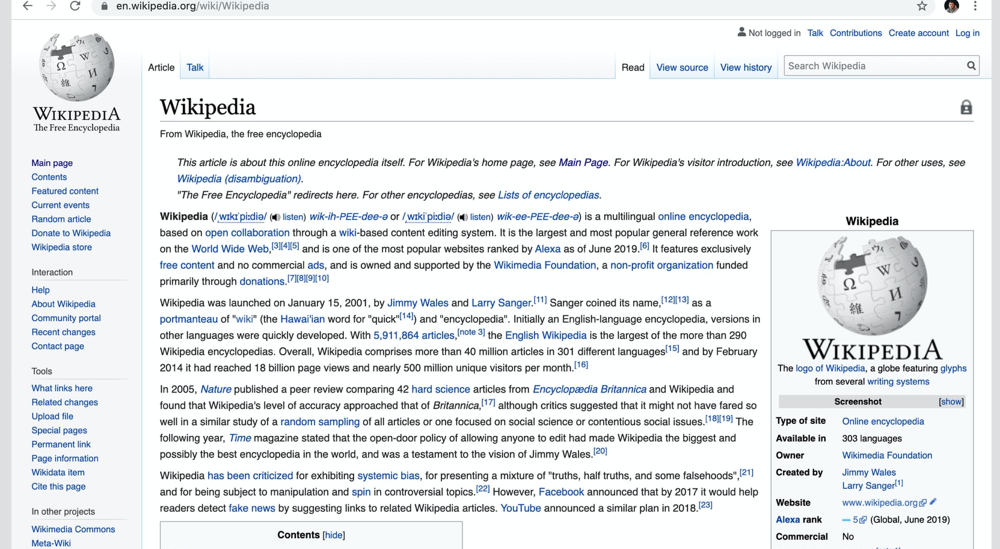Open Encyclopædia Britannica link
The height and width of the screenshot is (549, 1000).
pyautogui.click(x=589, y=390)
